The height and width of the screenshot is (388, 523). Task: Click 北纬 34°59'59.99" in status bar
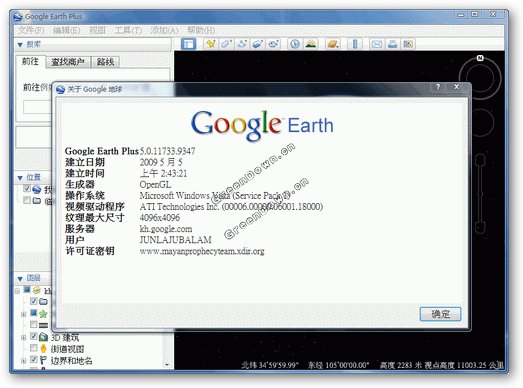pos(270,365)
